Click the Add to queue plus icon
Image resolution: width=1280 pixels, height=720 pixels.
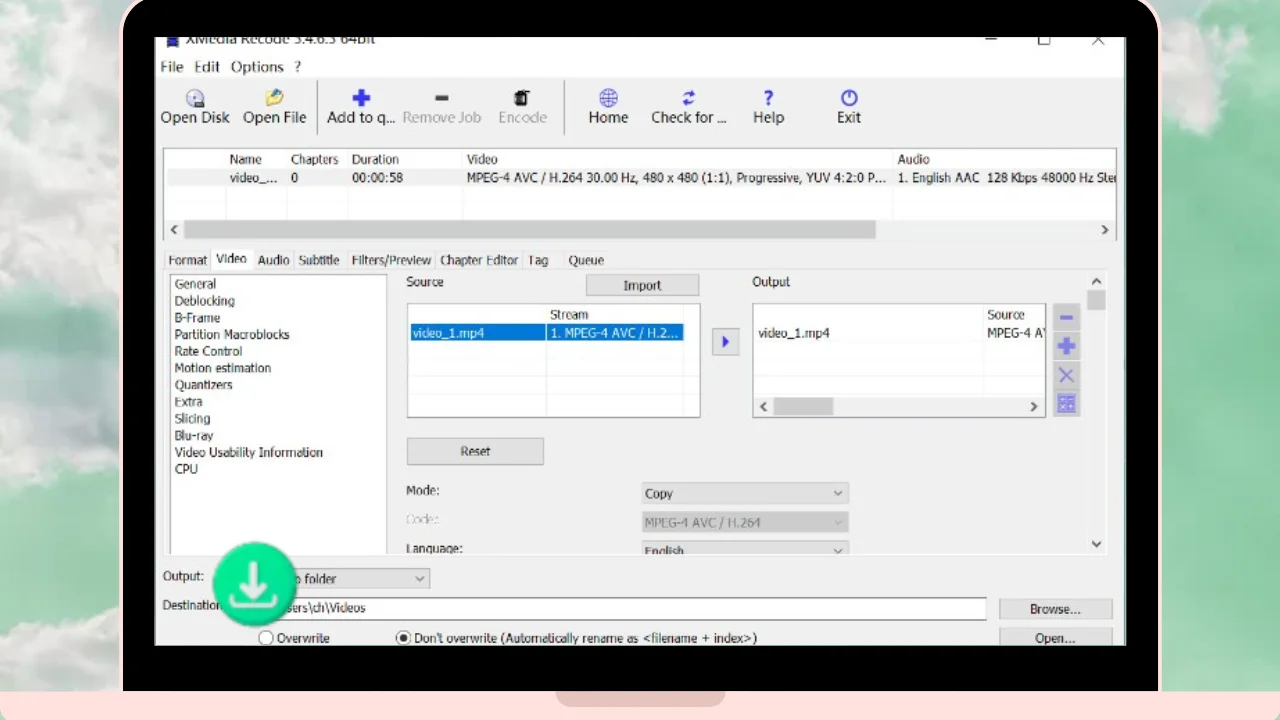(361, 98)
